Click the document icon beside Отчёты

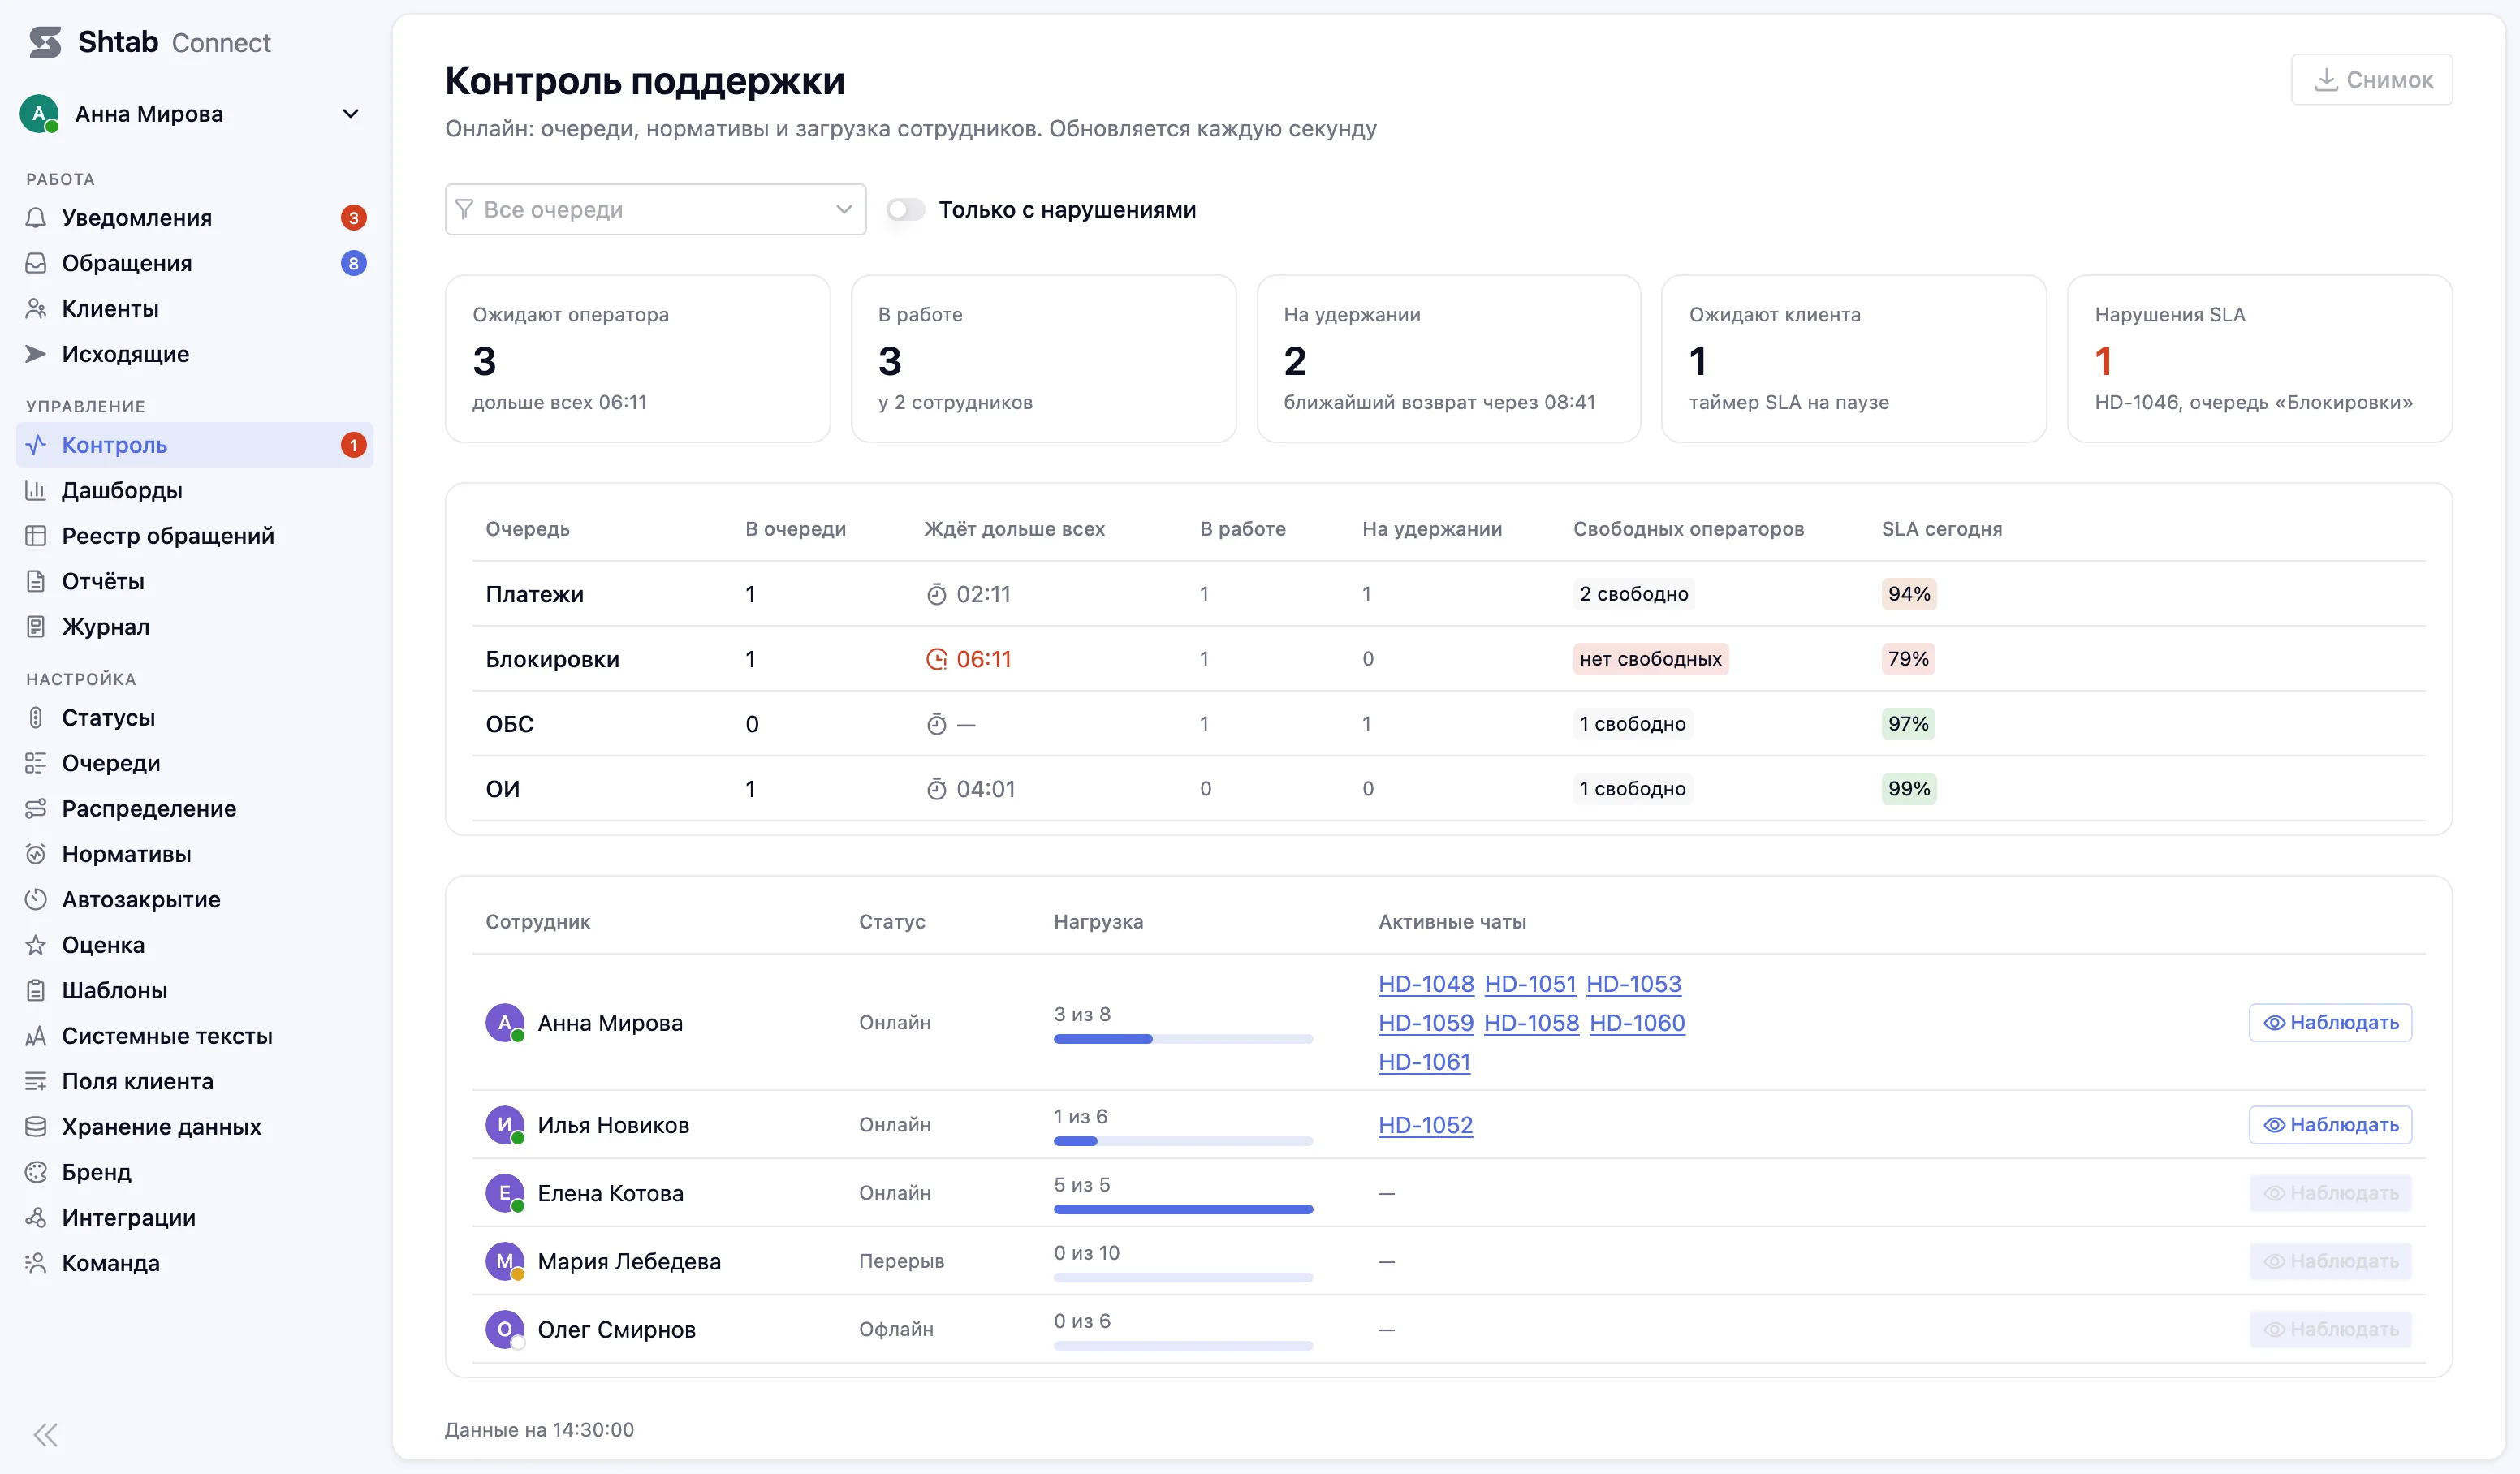coord(36,581)
